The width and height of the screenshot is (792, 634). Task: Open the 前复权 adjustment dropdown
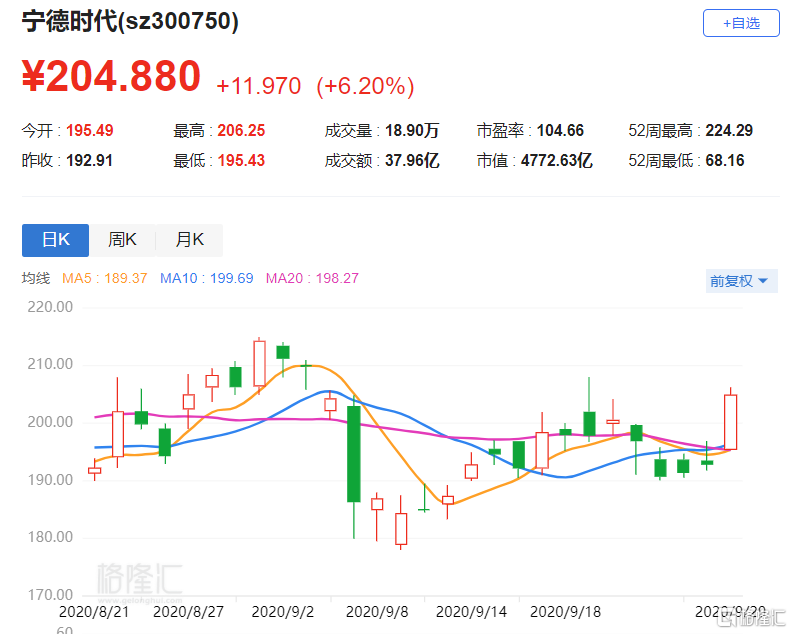[x=741, y=281]
